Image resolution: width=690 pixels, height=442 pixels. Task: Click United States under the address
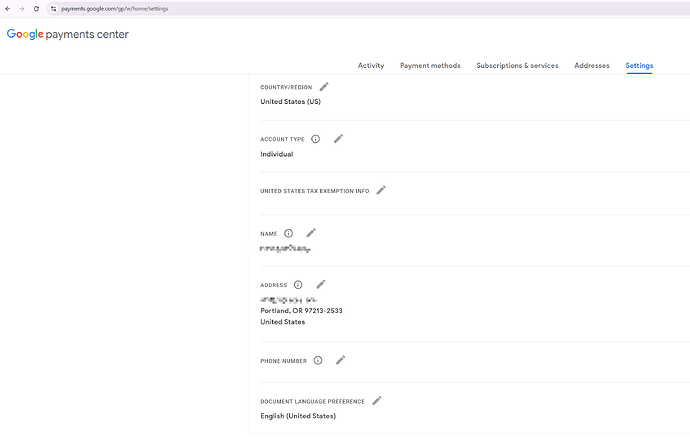(283, 322)
